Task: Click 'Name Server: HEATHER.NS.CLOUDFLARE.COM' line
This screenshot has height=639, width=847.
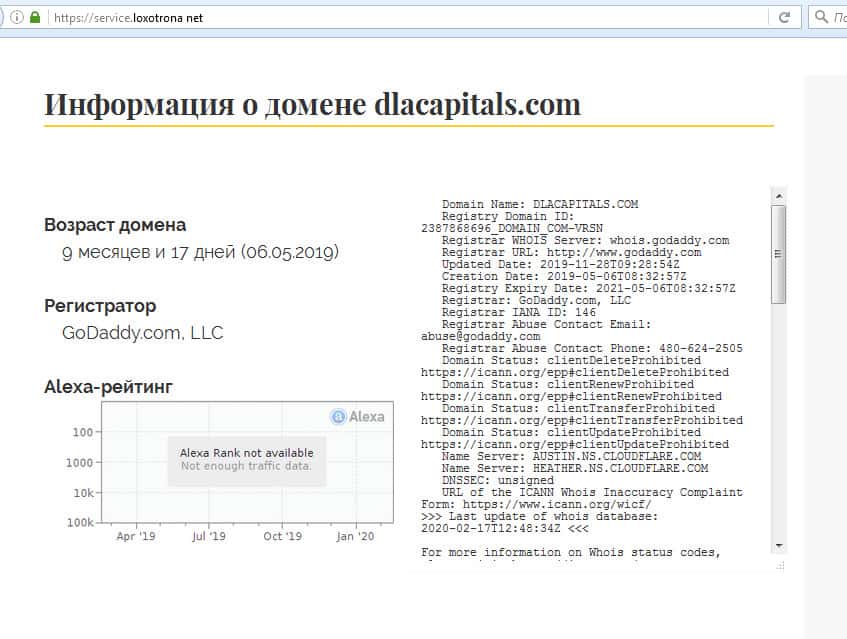Action: click(575, 468)
